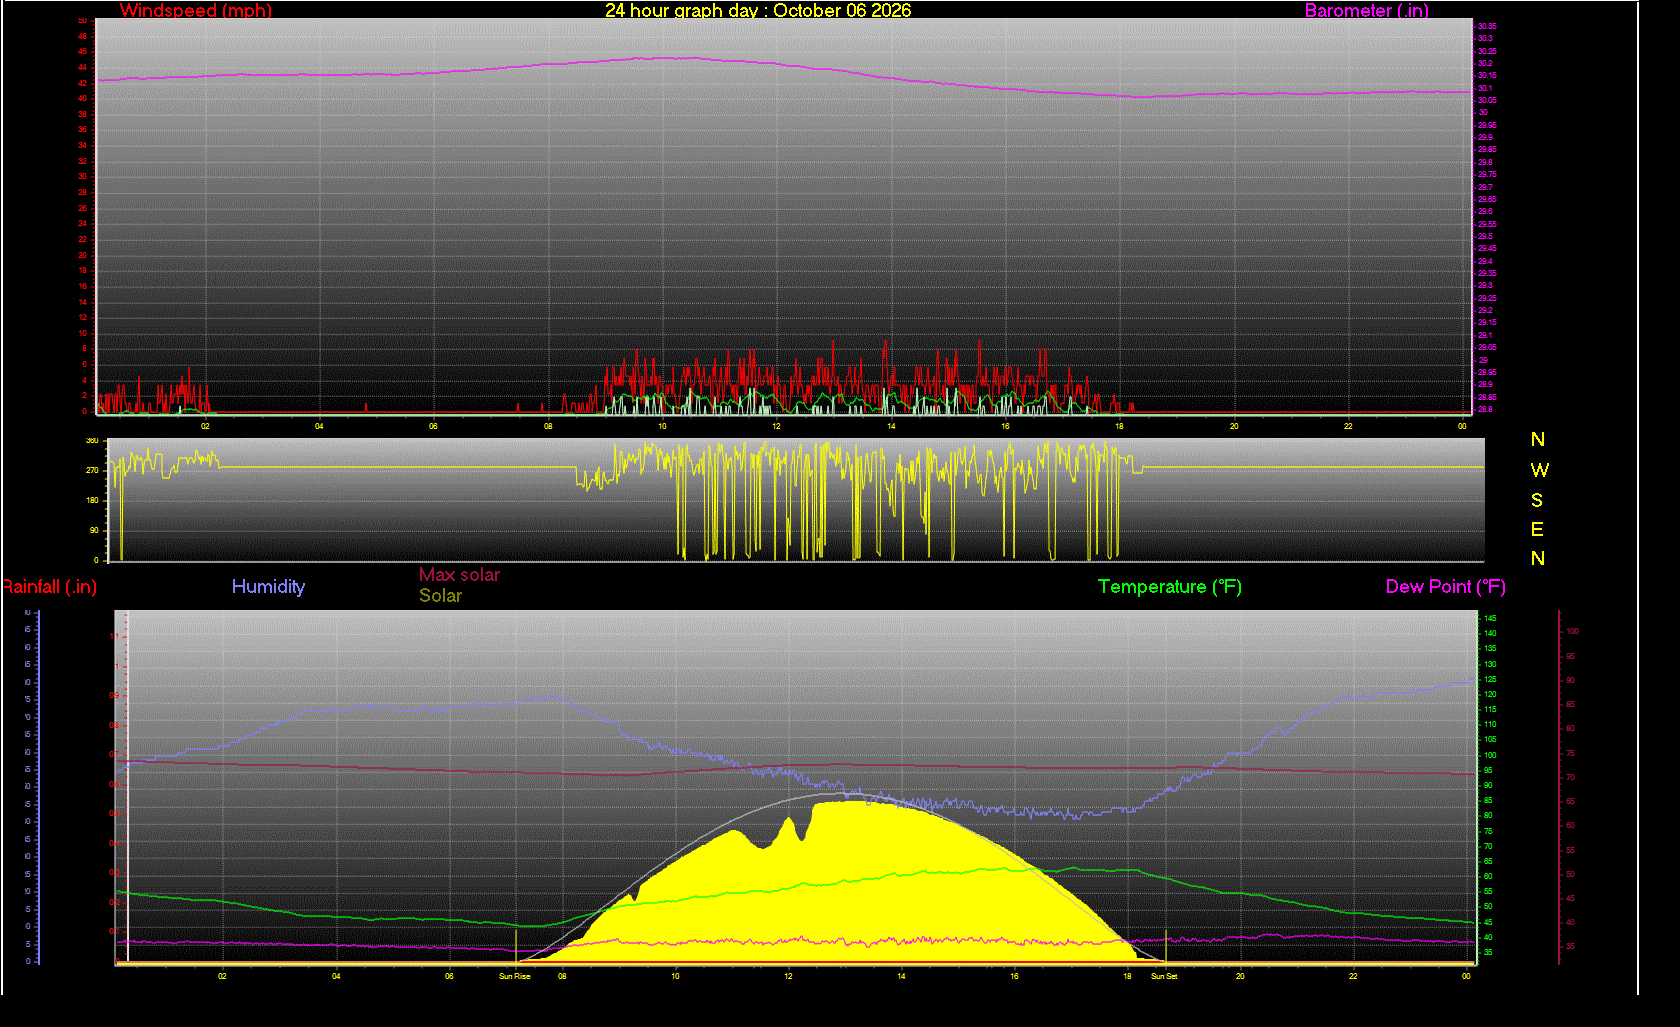Click the Sun Rise marker label
Viewport: 1680px width, 1027px height.
click(x=515, y=976)
